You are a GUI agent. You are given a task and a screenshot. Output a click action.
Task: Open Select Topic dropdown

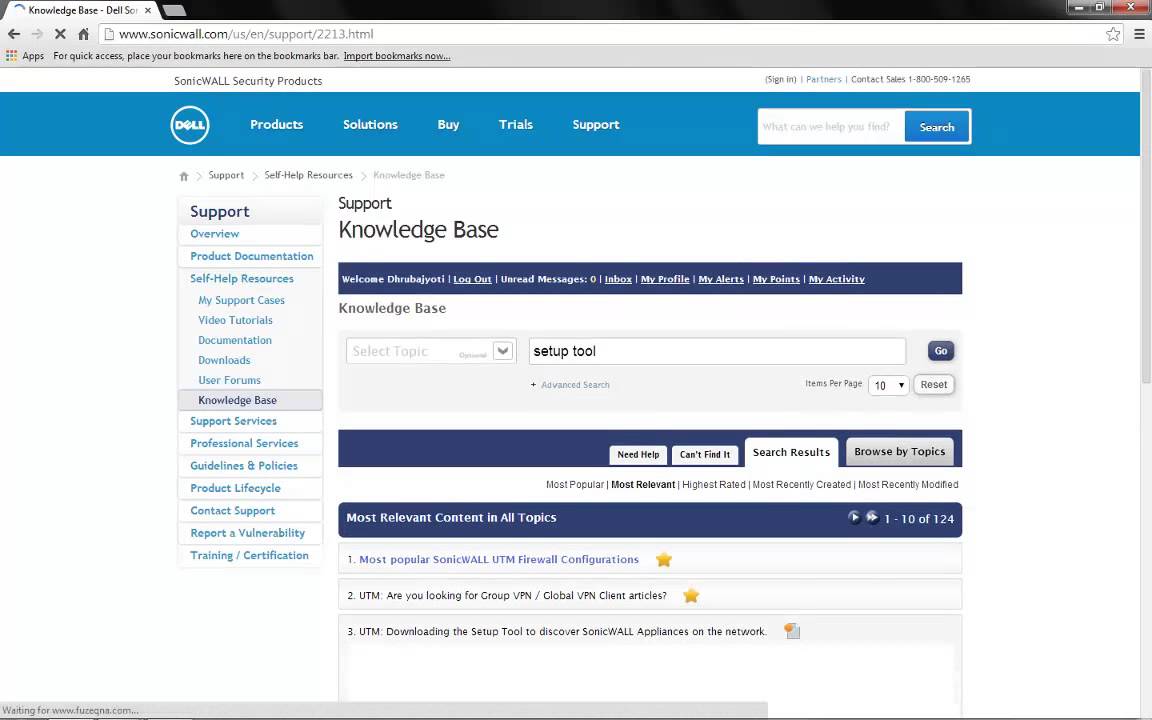(431, 351)
